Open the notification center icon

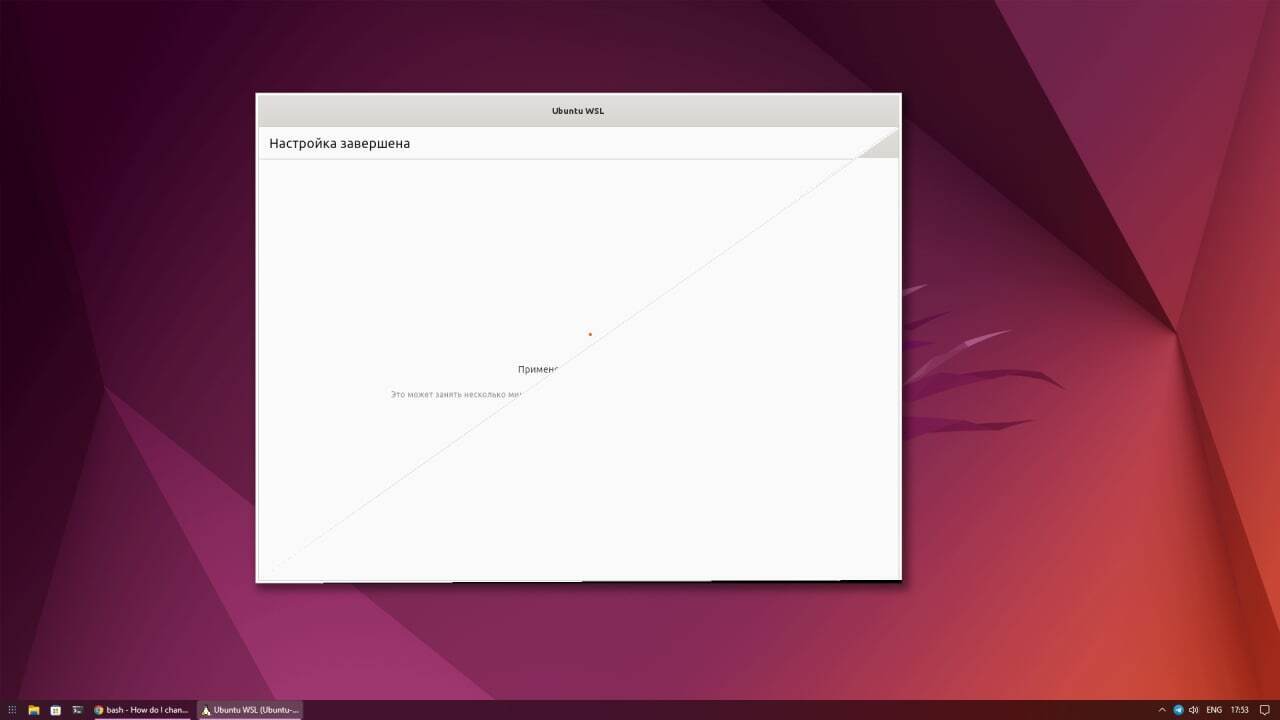[1264, 710]
